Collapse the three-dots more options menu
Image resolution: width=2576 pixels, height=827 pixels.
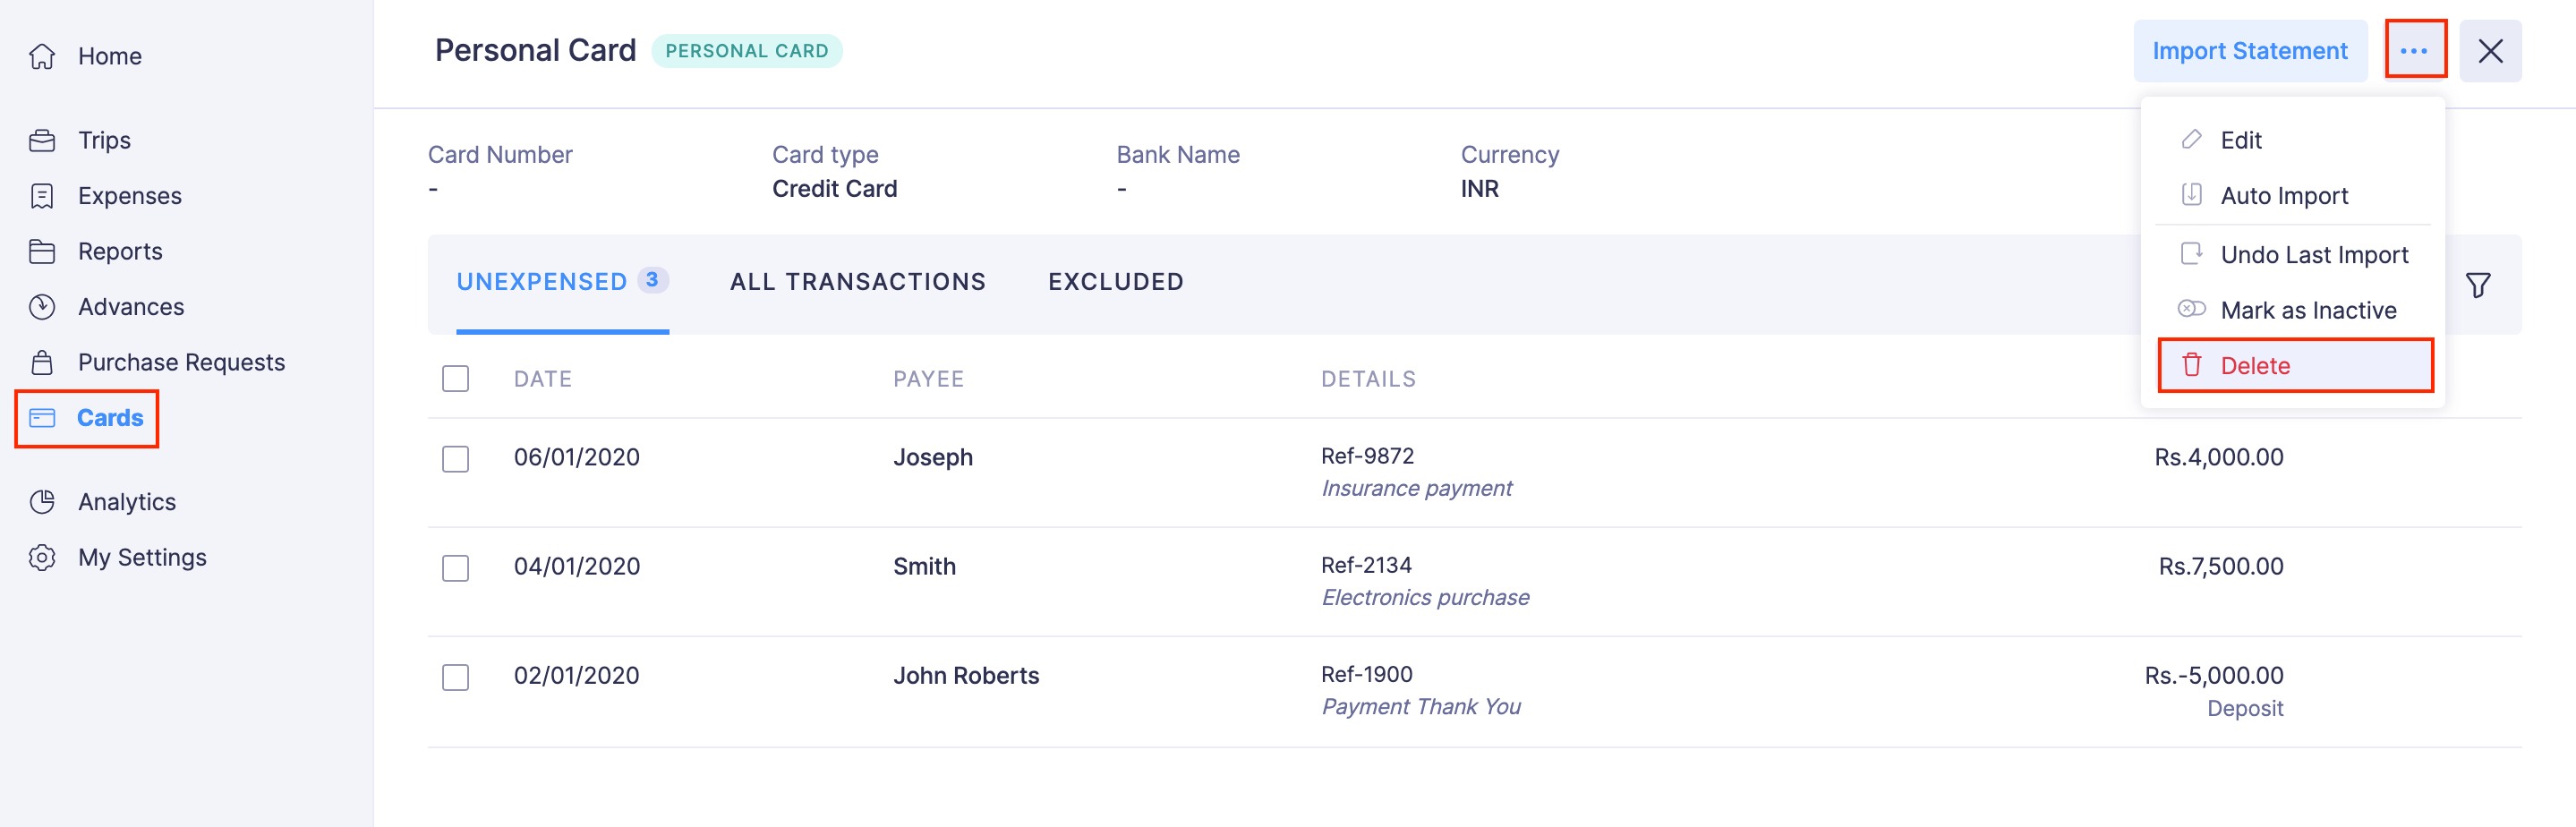(x=2414, y=50)
